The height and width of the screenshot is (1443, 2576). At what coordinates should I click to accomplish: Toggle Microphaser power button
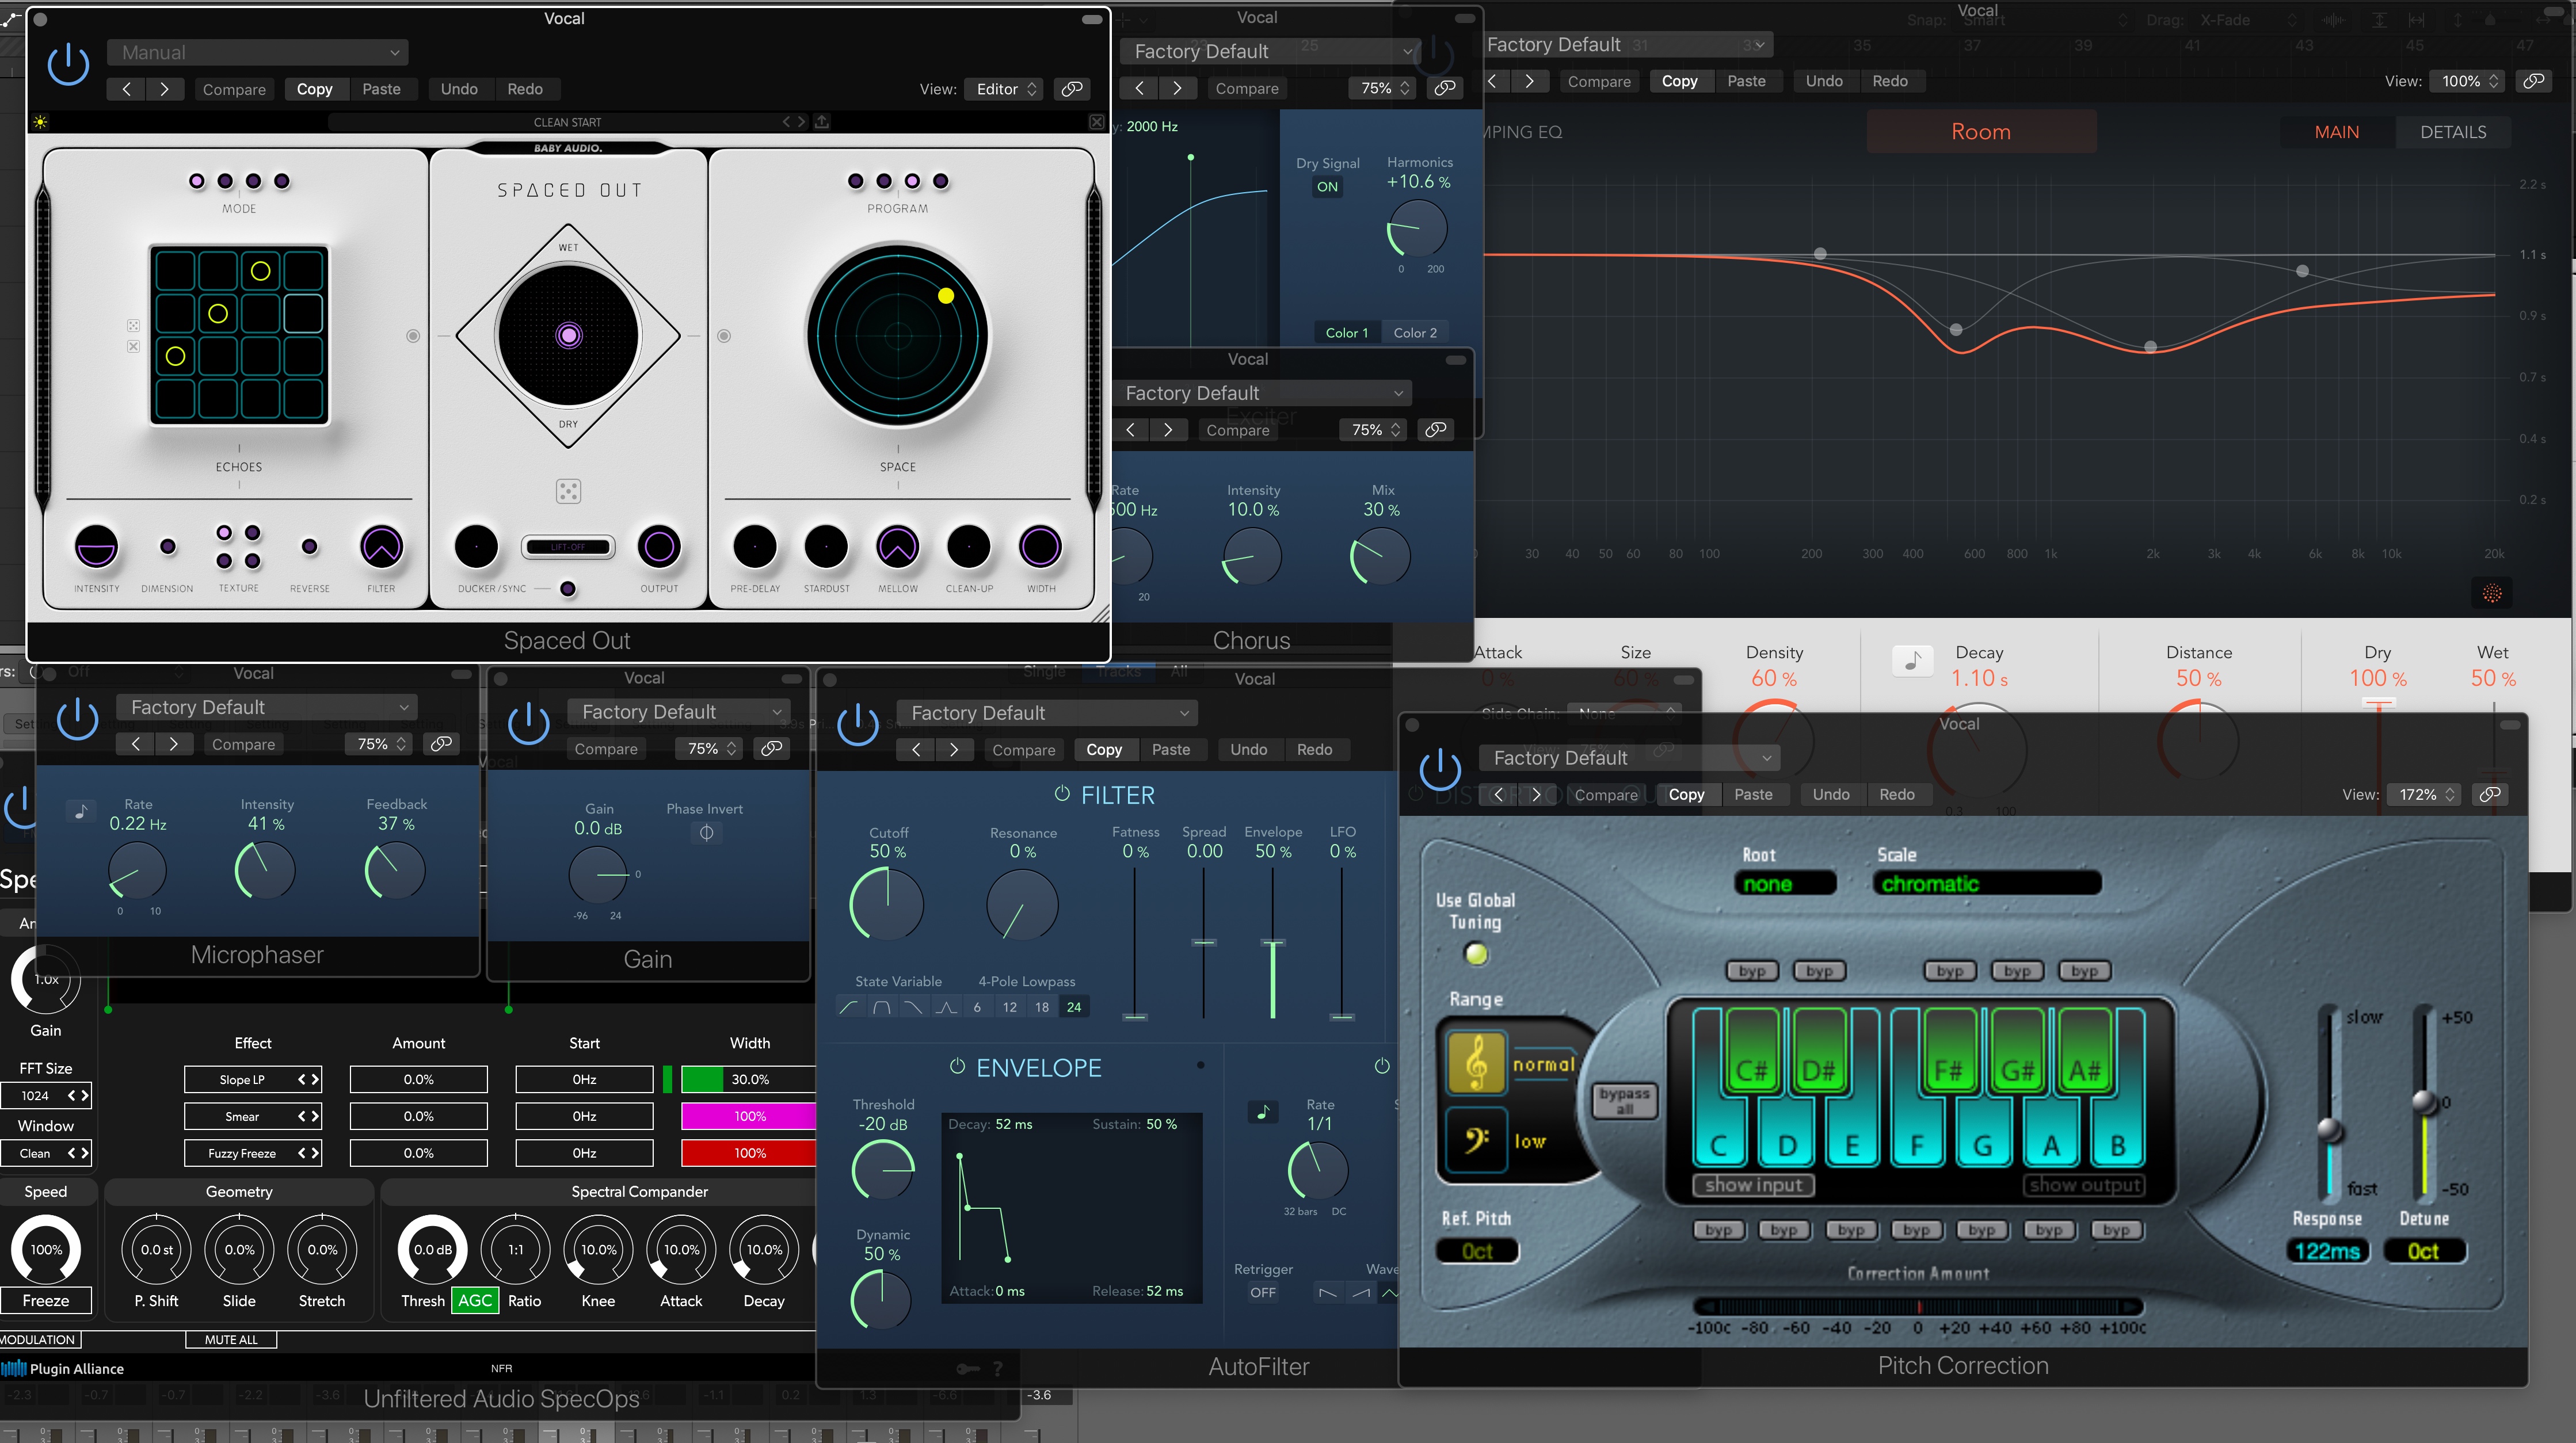pyautogui.click(x=77, y=718)
